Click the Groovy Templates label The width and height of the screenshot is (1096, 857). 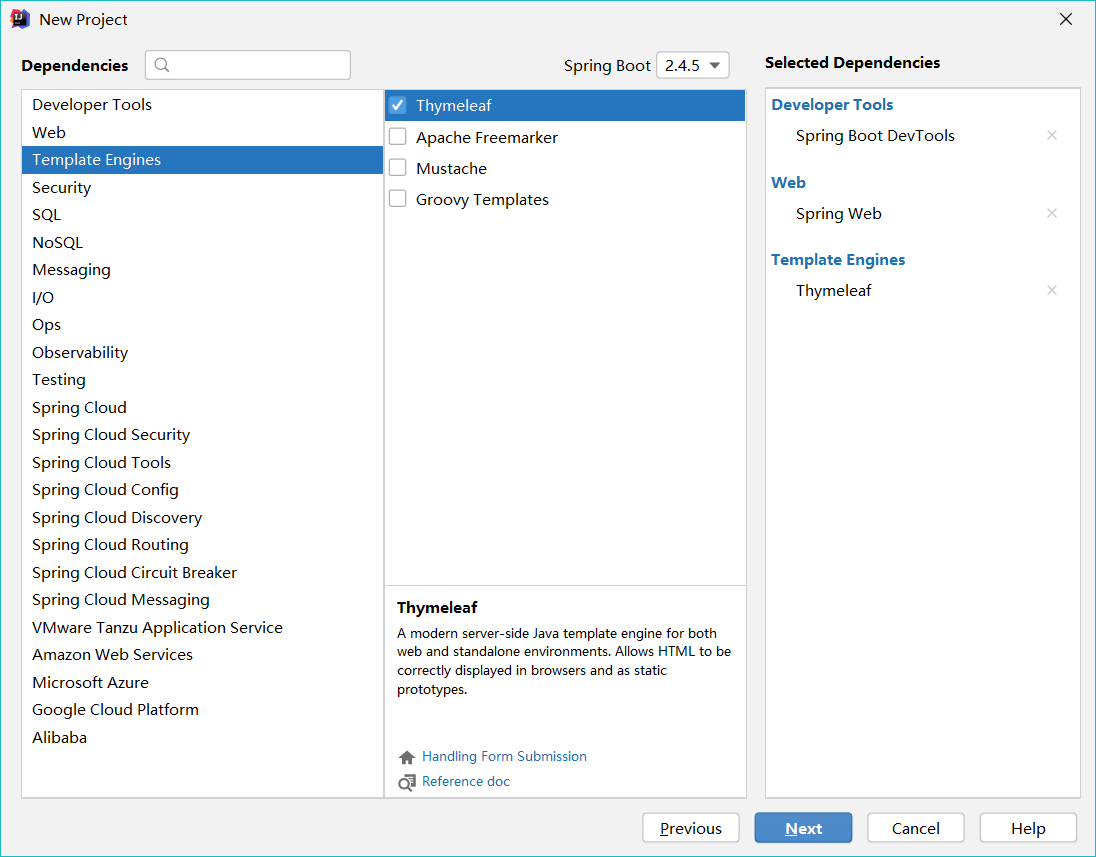click(482, 199)
